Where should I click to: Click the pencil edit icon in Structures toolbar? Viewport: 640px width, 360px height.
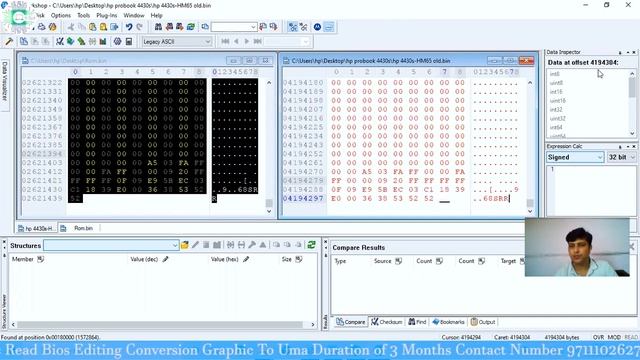click(x=196, y=245)
